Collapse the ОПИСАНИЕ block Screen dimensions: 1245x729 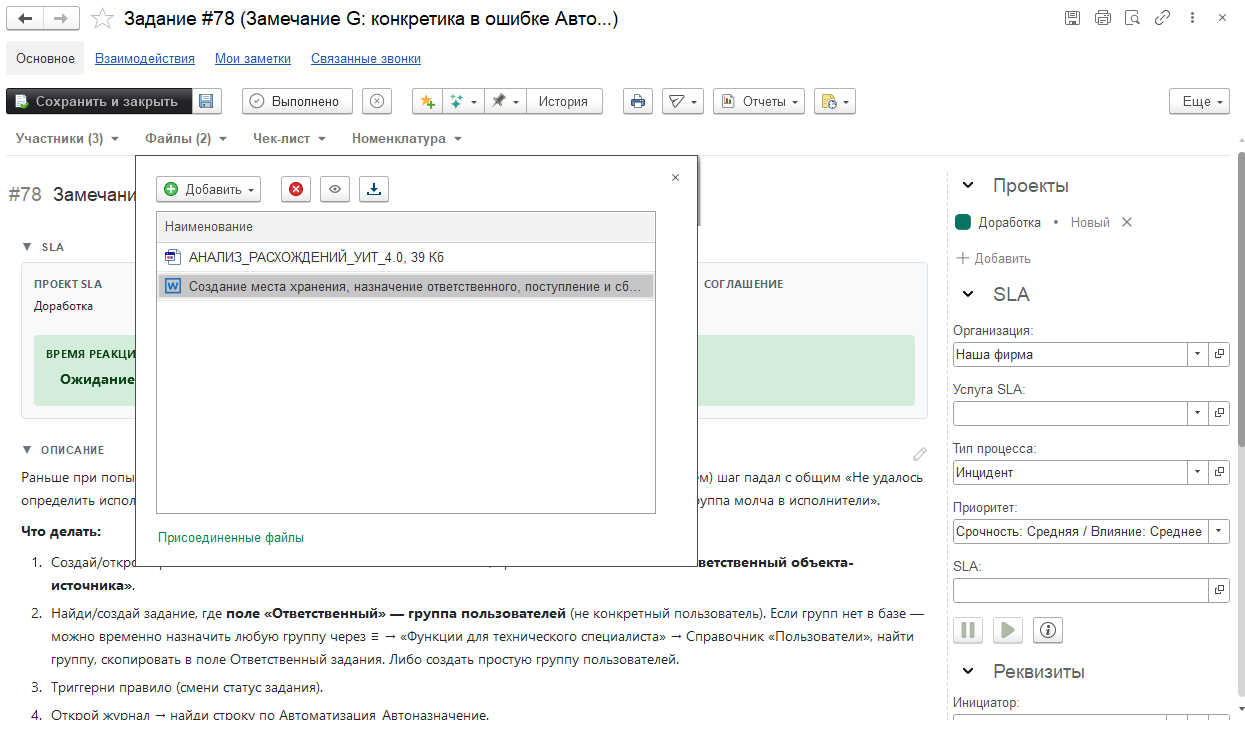[x=27, y=450]
